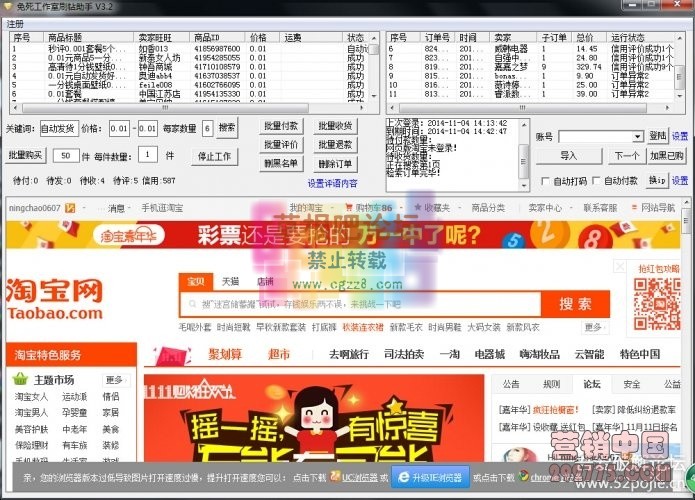Click 删黑名单 button
The height and width of the screenshot is (500, 695).
click(281, 164)
